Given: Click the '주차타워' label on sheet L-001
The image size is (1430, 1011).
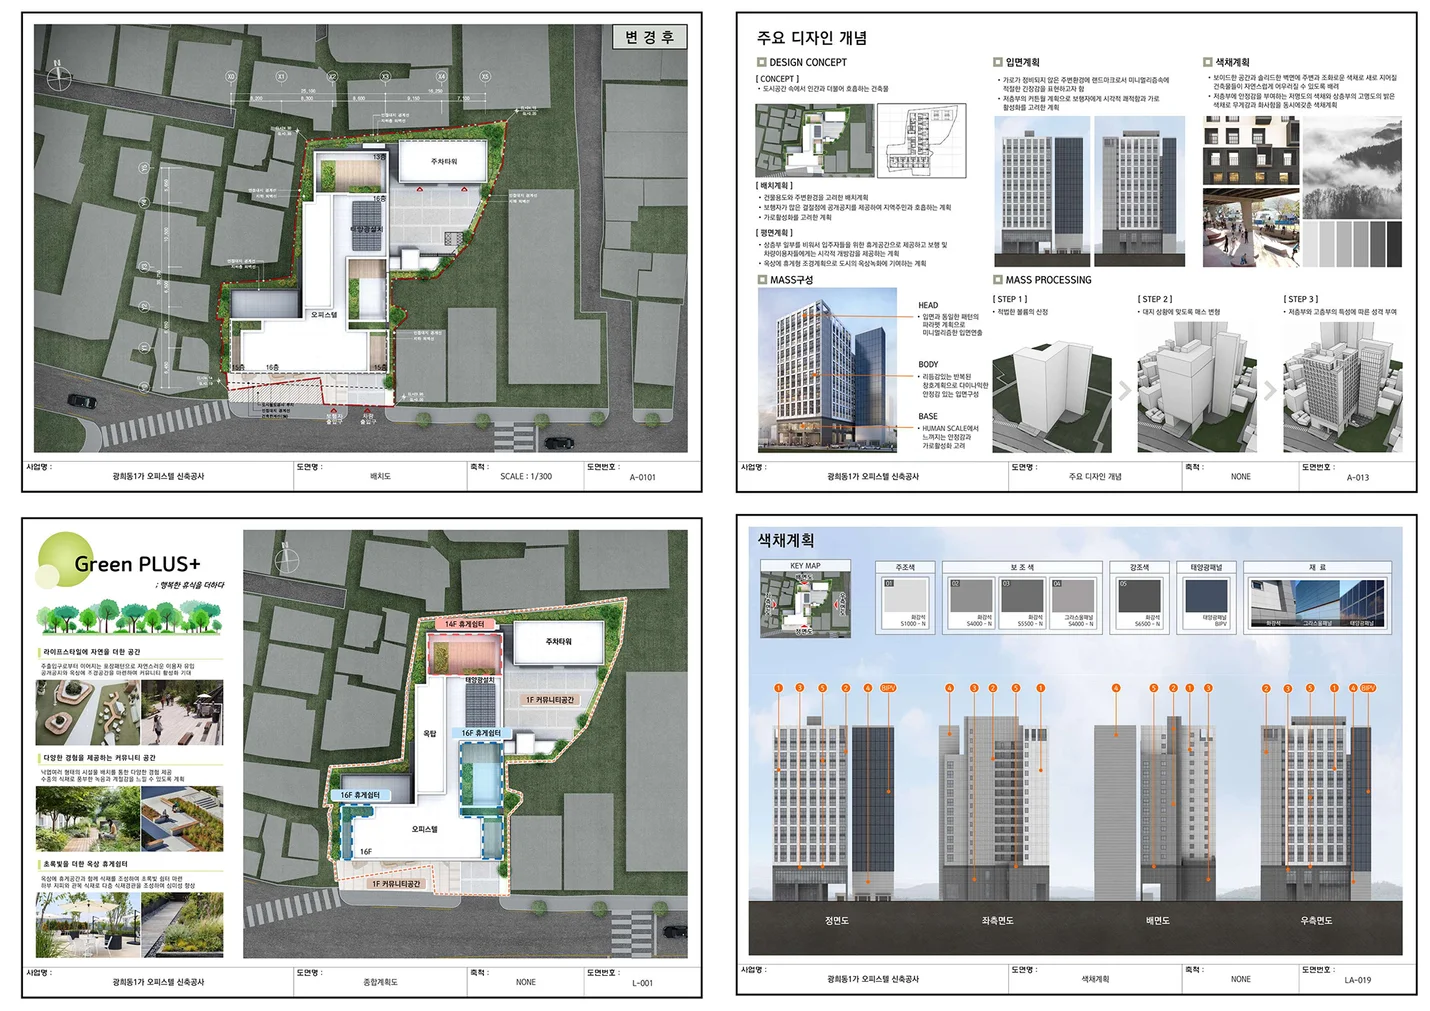Looking at the screenshot, I should click(559, 641).
